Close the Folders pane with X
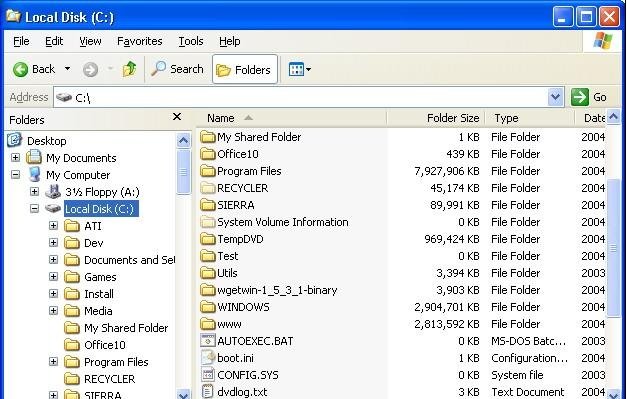 (177, 117)
